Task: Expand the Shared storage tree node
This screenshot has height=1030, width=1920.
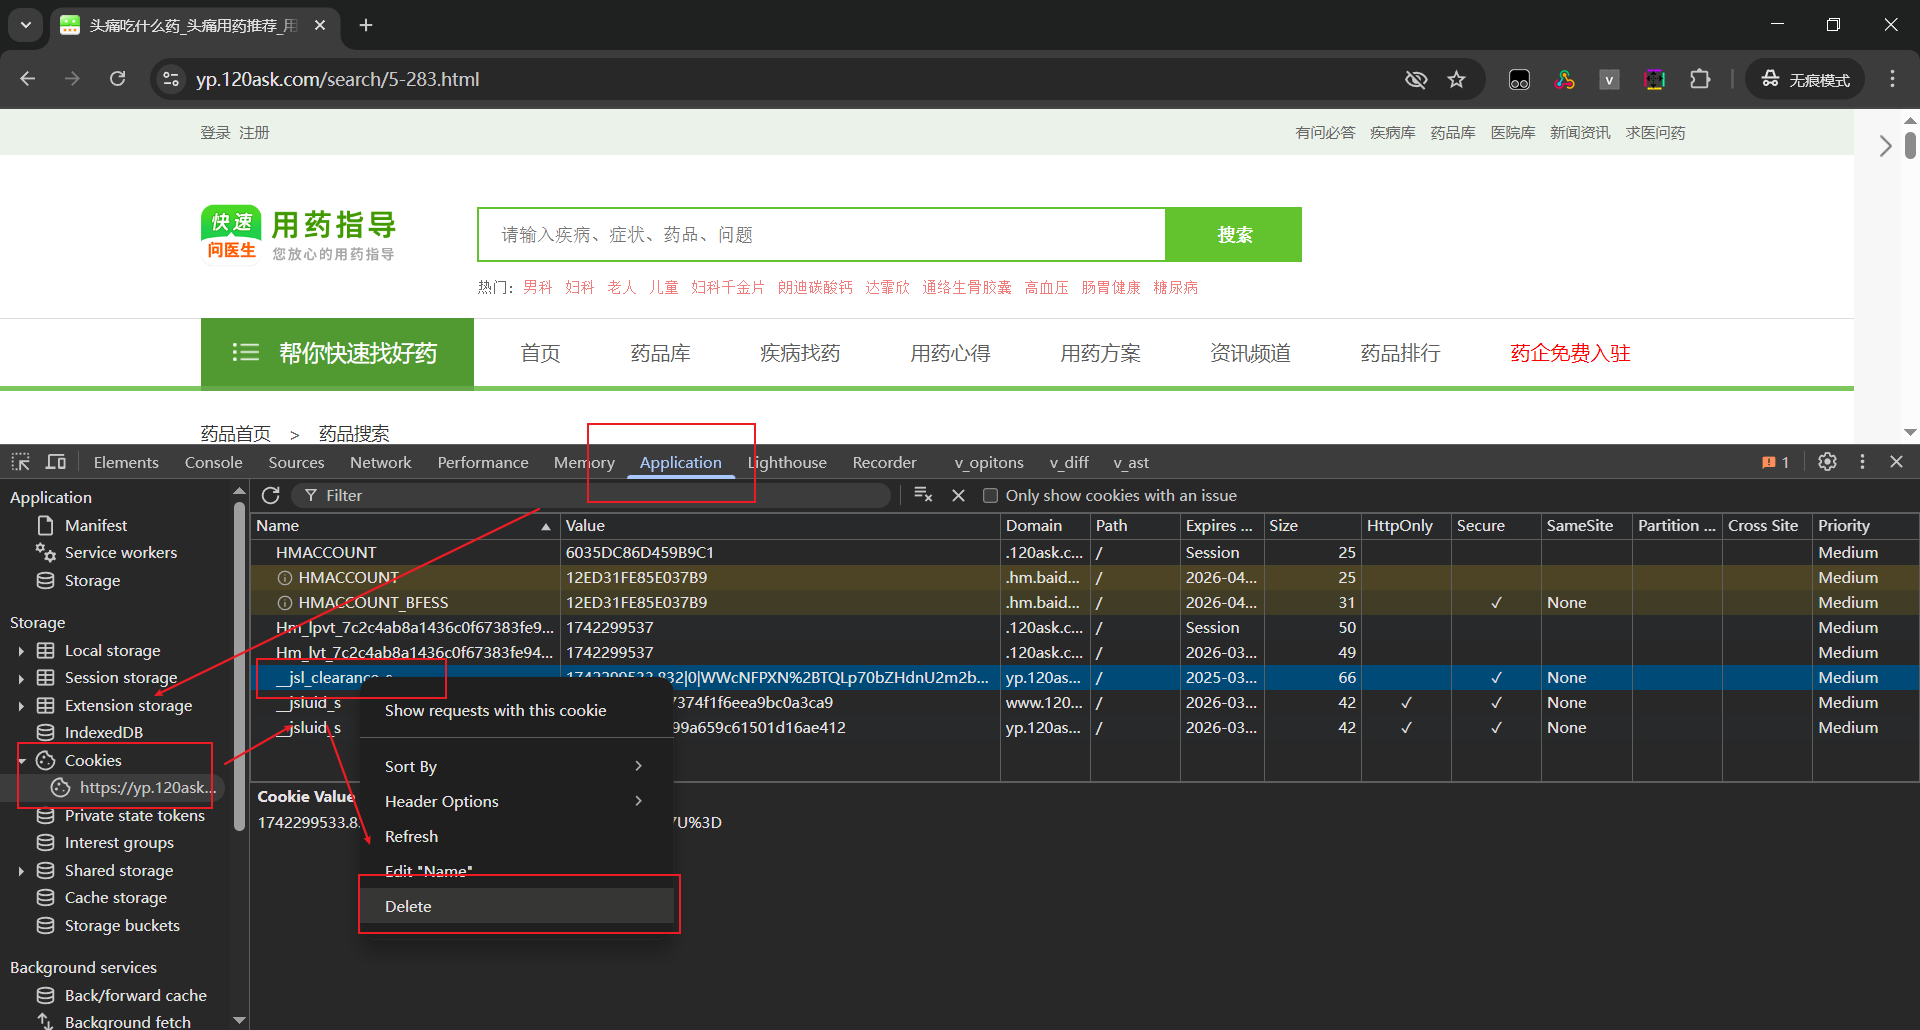Action: coord(21,870)
